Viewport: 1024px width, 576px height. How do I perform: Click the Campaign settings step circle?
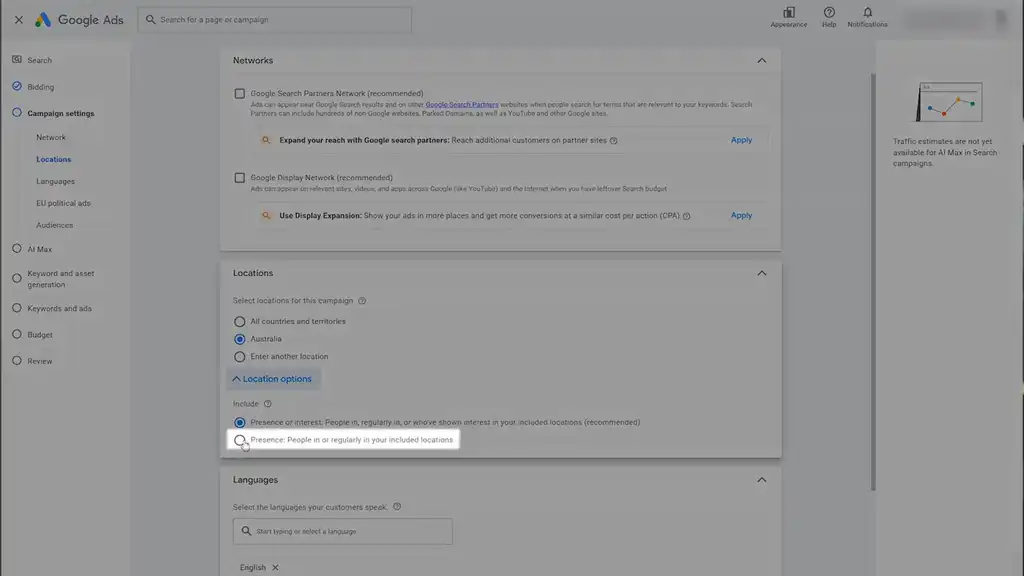click(17, 112)
